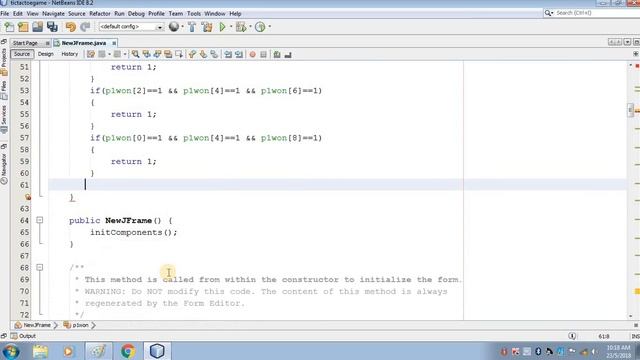Collapse the NewJFrame constructor fold
Screen dimensions: 640x360
(40, 220)
